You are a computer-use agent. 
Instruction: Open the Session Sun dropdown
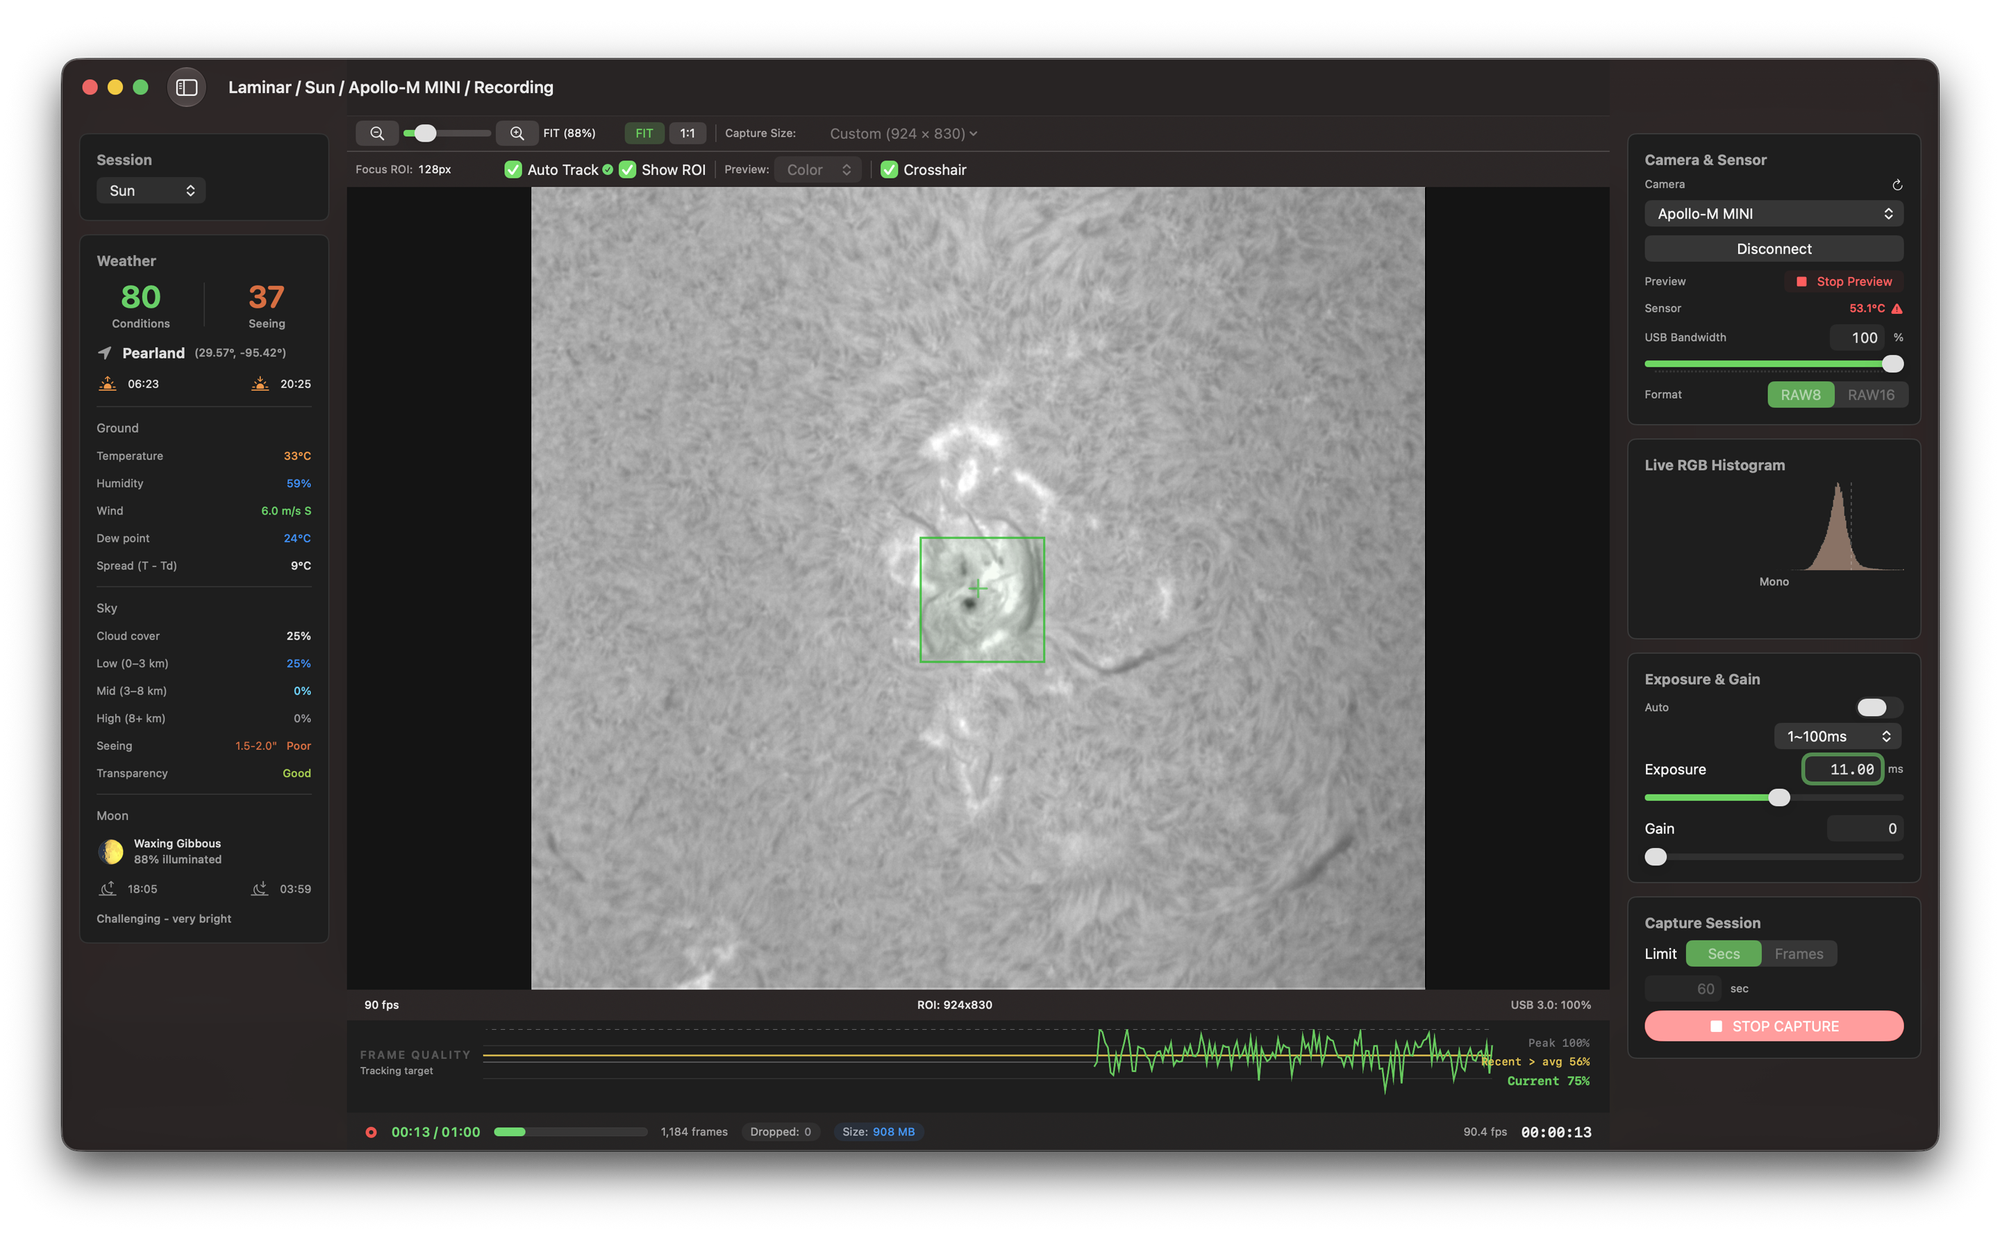click(x=151, y=191)
